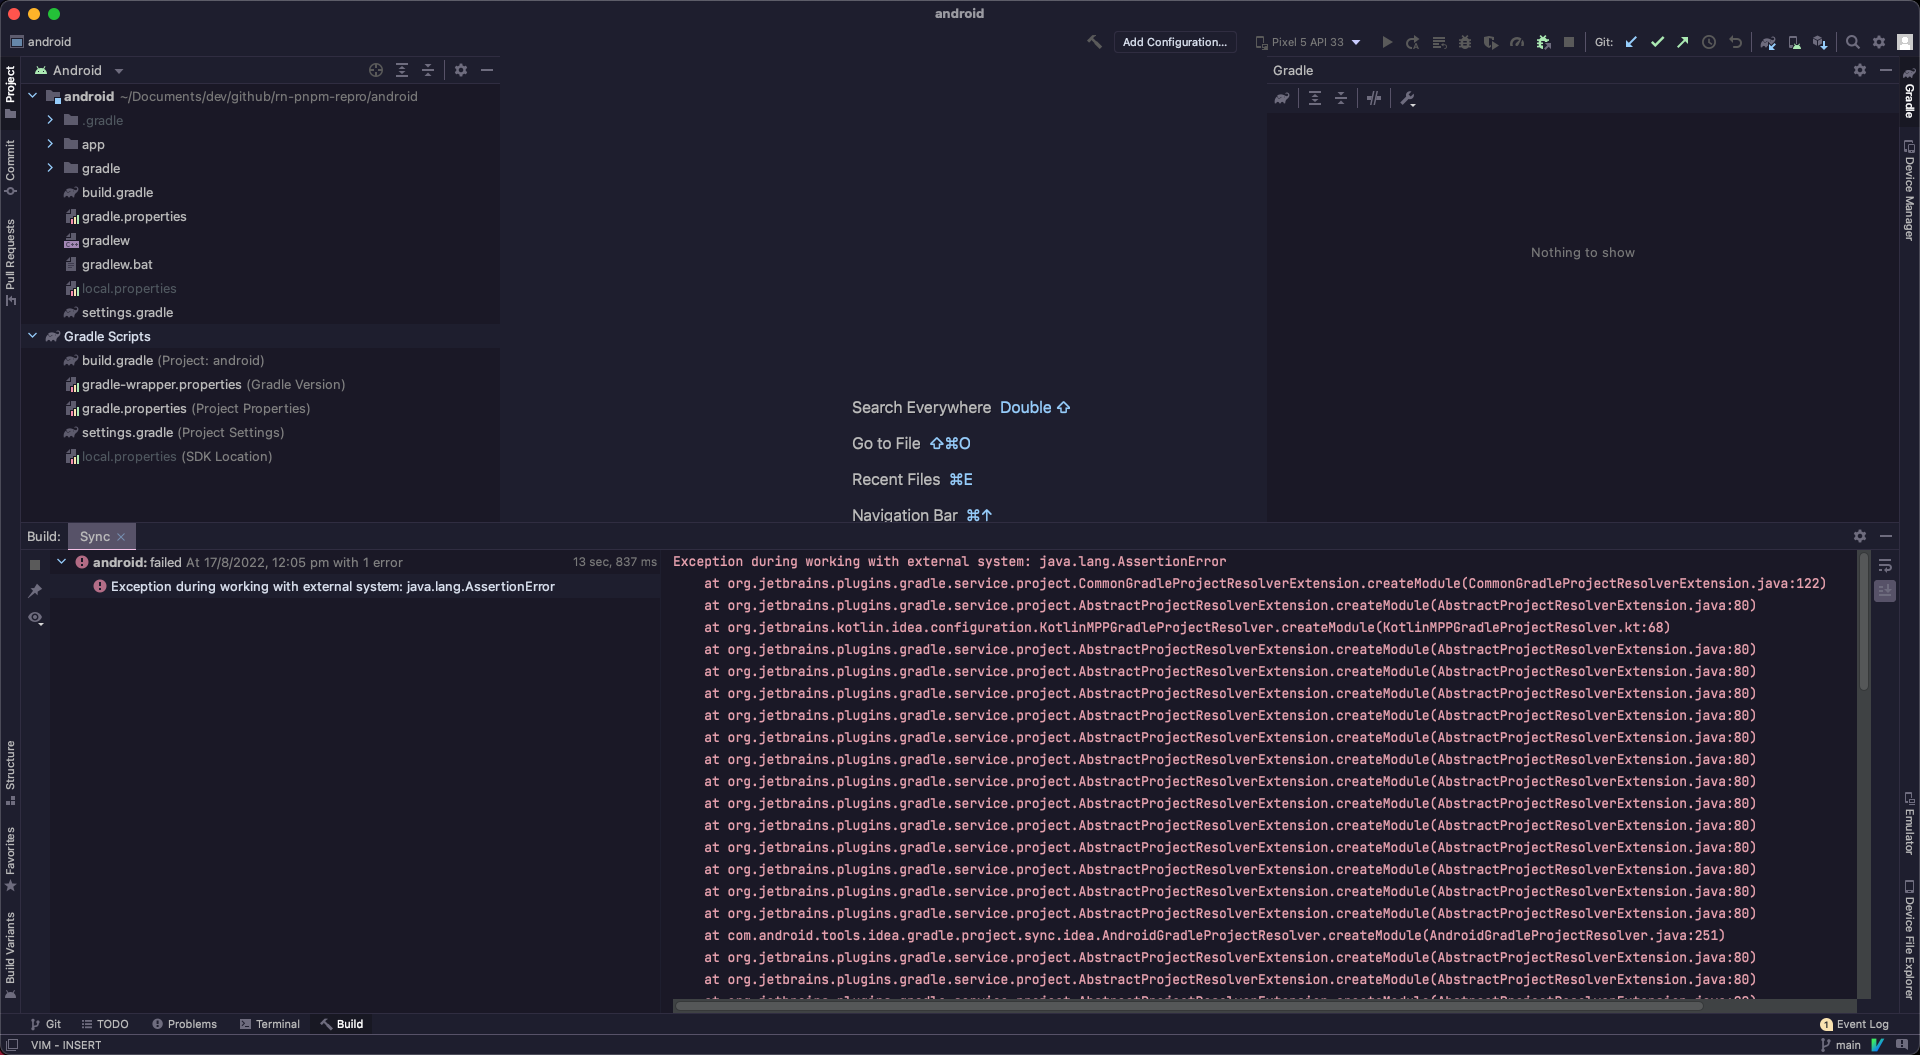Open the Debug tool with bug icon
The image size is (1920, 1055).
pyautogui.click(x=1464, y=42)
